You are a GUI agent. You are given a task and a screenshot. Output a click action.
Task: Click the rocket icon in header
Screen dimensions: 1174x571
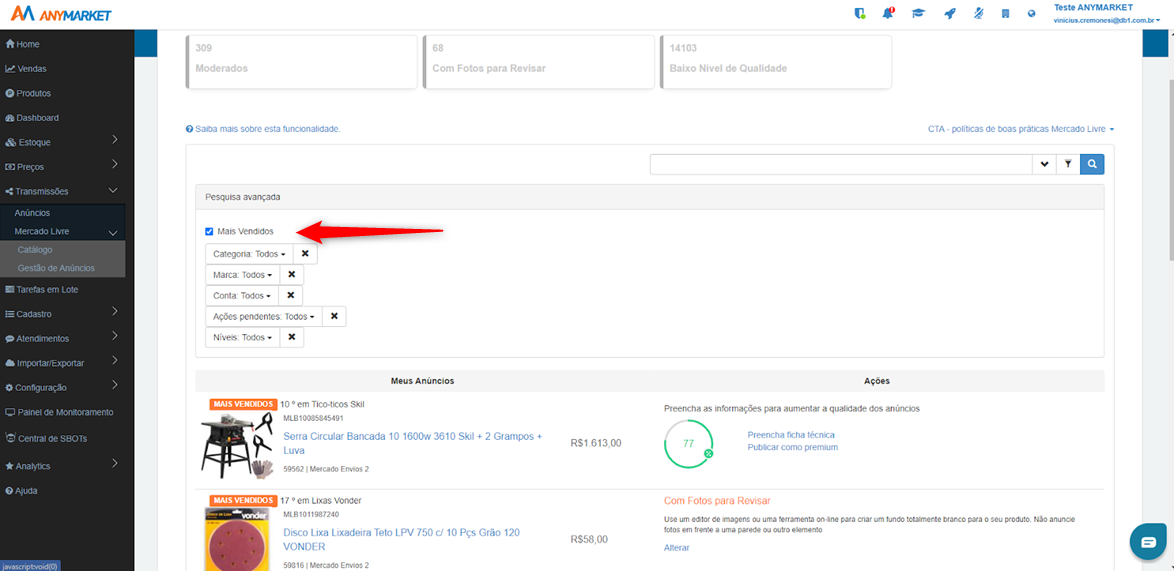pos(949,13)
